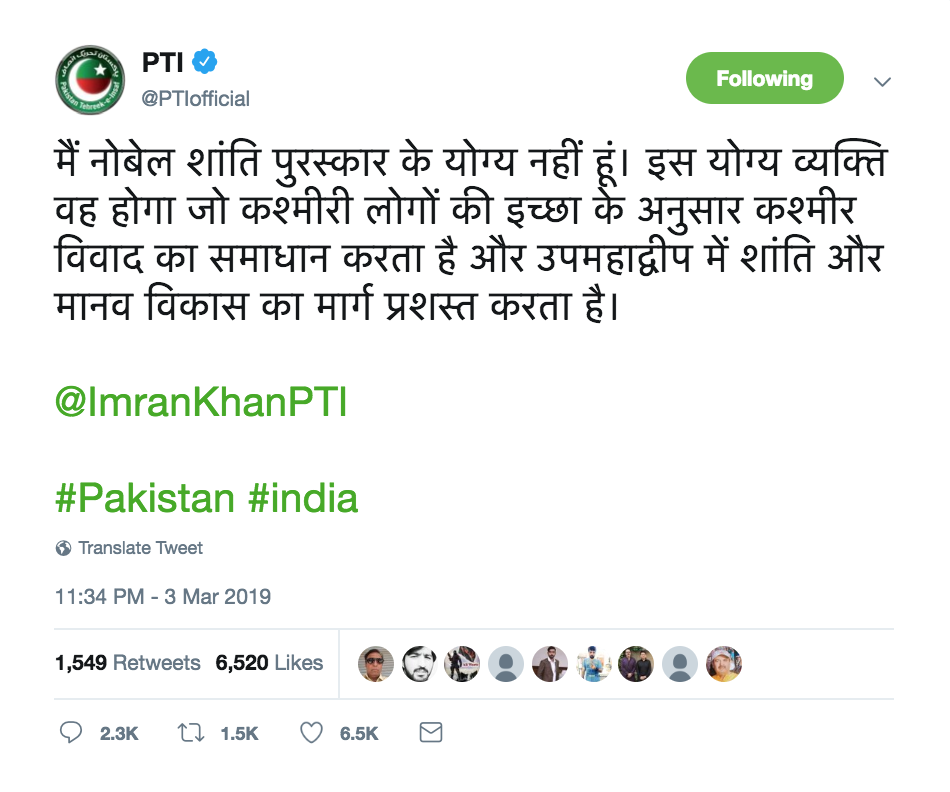Click Translate Tweet
This screenshot has height=792, width=950.
coord(140,548)
